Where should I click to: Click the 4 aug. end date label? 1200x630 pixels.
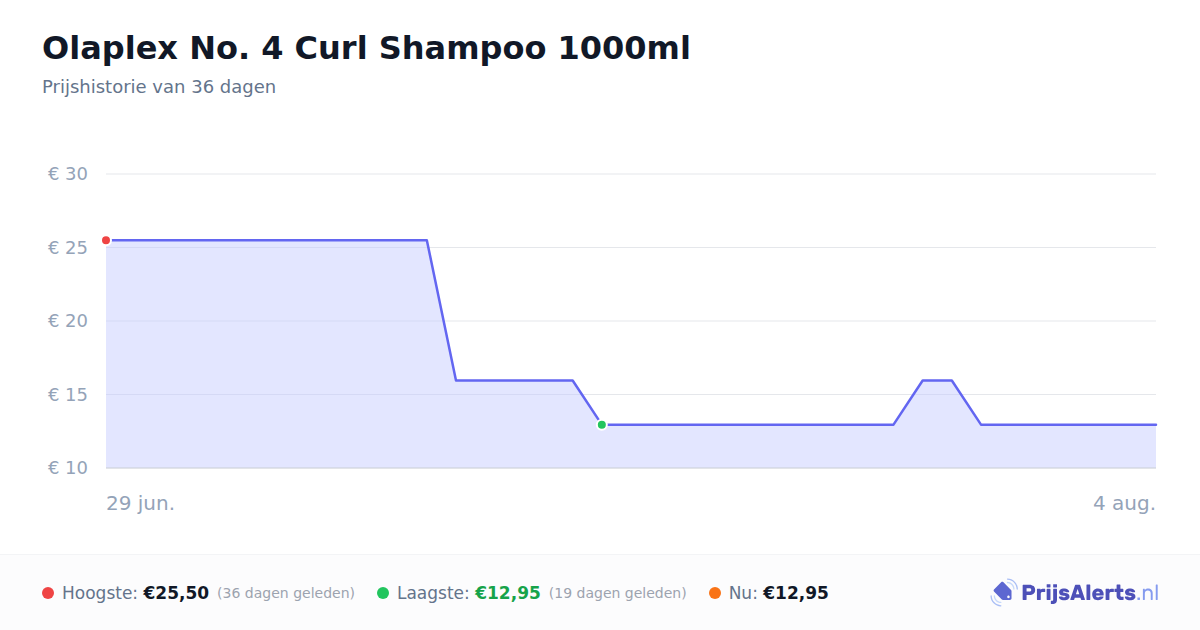(x=1124, y=503)
